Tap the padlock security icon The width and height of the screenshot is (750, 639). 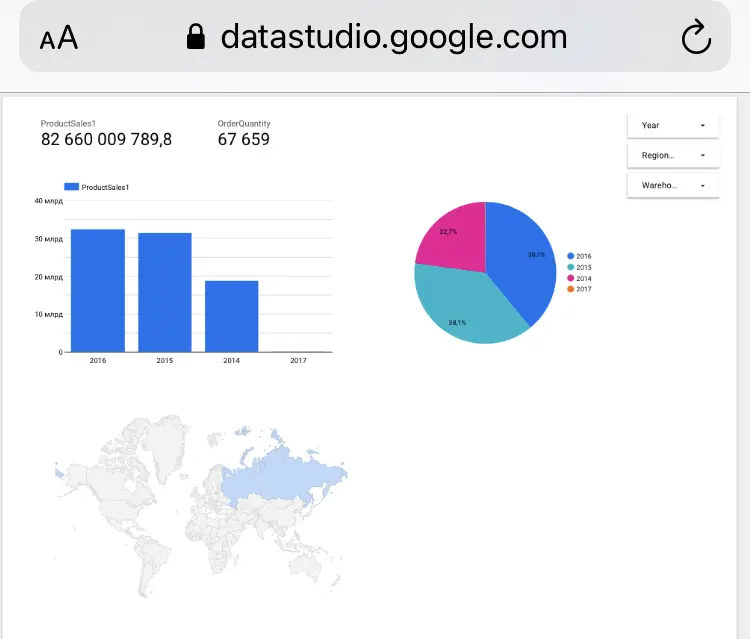click(x=196, y=37)
